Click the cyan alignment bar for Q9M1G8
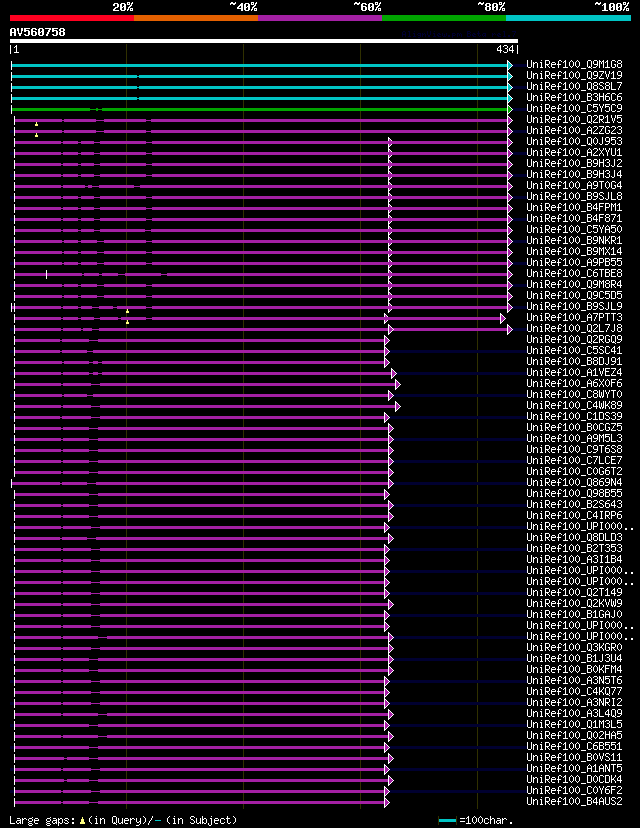The image size is (640, 828). [259, 65]
